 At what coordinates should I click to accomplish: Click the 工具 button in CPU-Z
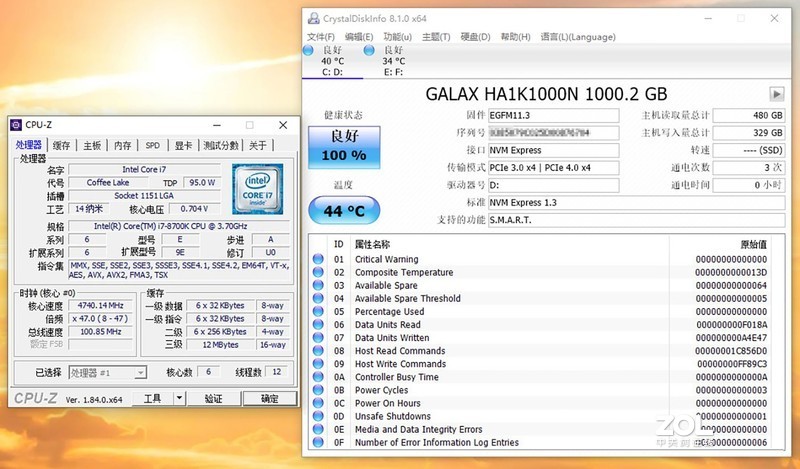153,398
